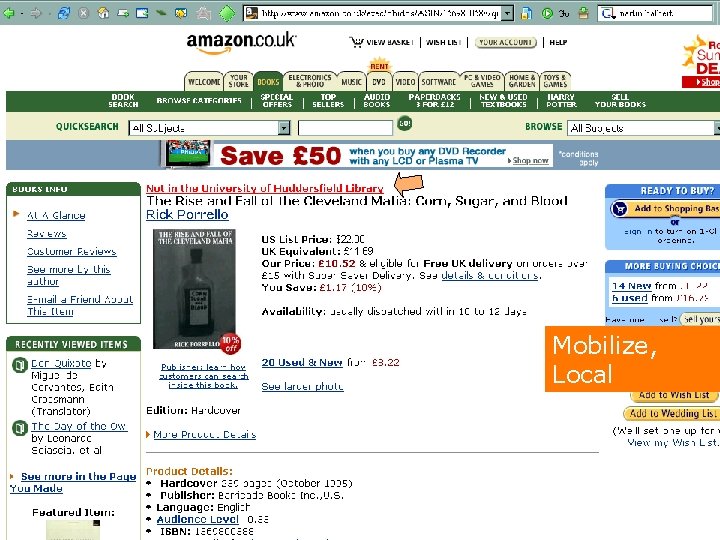Click the grey stop-loading icon

[x=84, y=13]
